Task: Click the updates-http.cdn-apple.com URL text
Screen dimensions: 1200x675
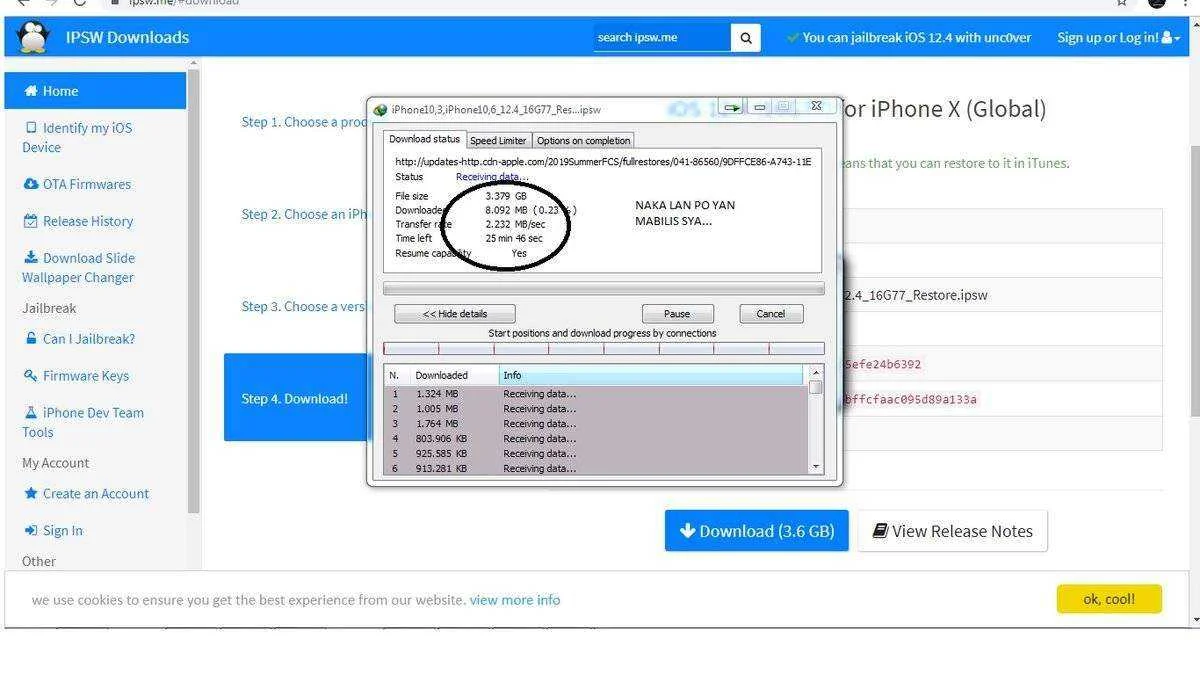Action: click(603, 161)
